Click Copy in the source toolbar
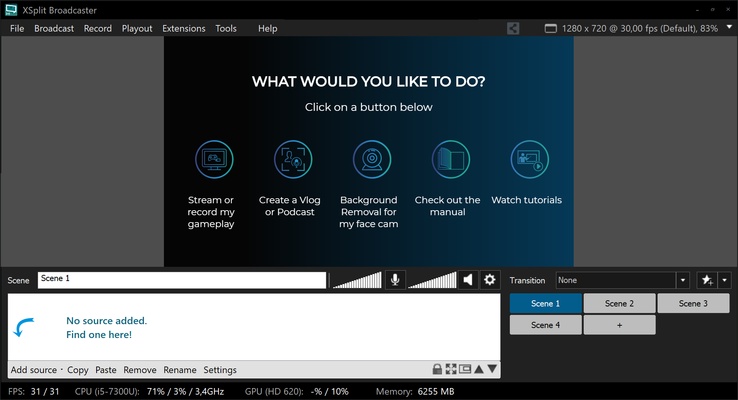738x400 pixels. 78,369
